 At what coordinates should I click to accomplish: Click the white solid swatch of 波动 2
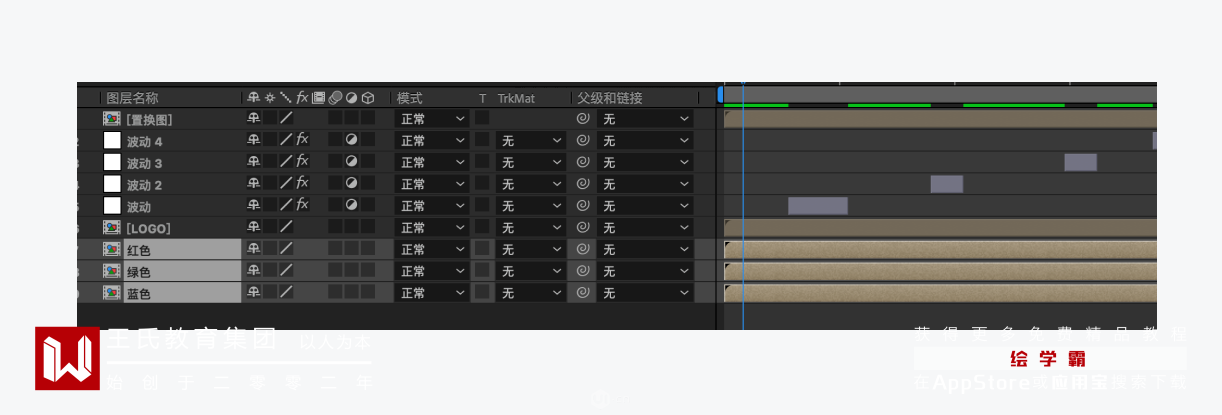[112, 184]
